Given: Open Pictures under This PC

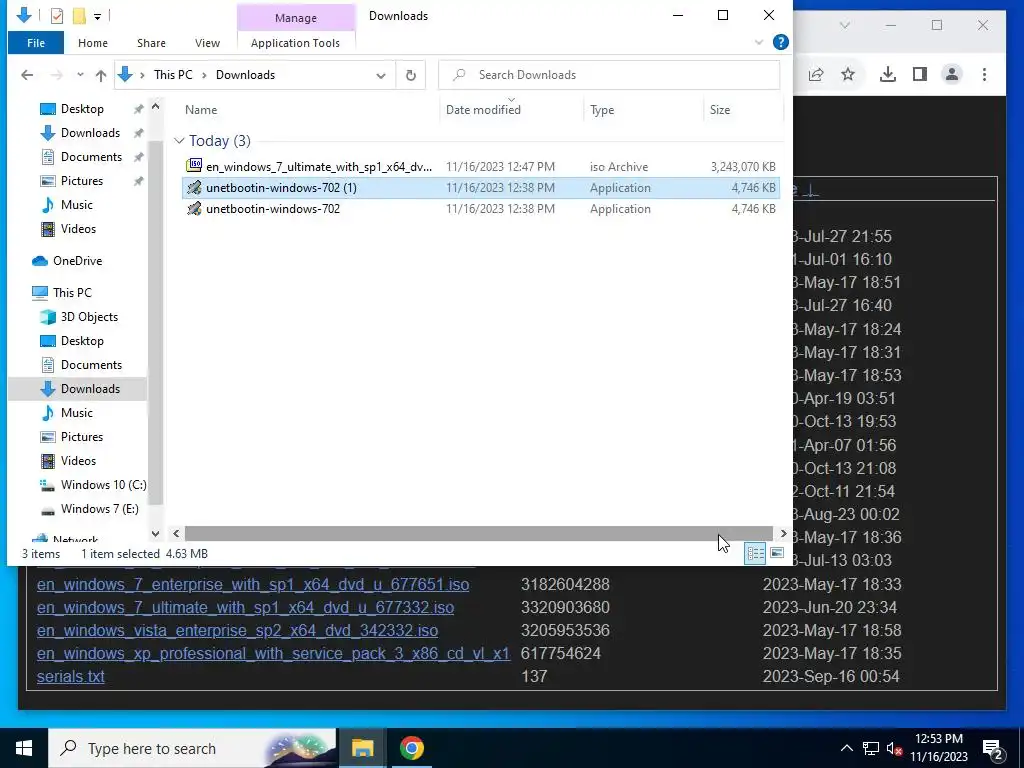Looking at the screenshot, I should [x=82, y=437].
